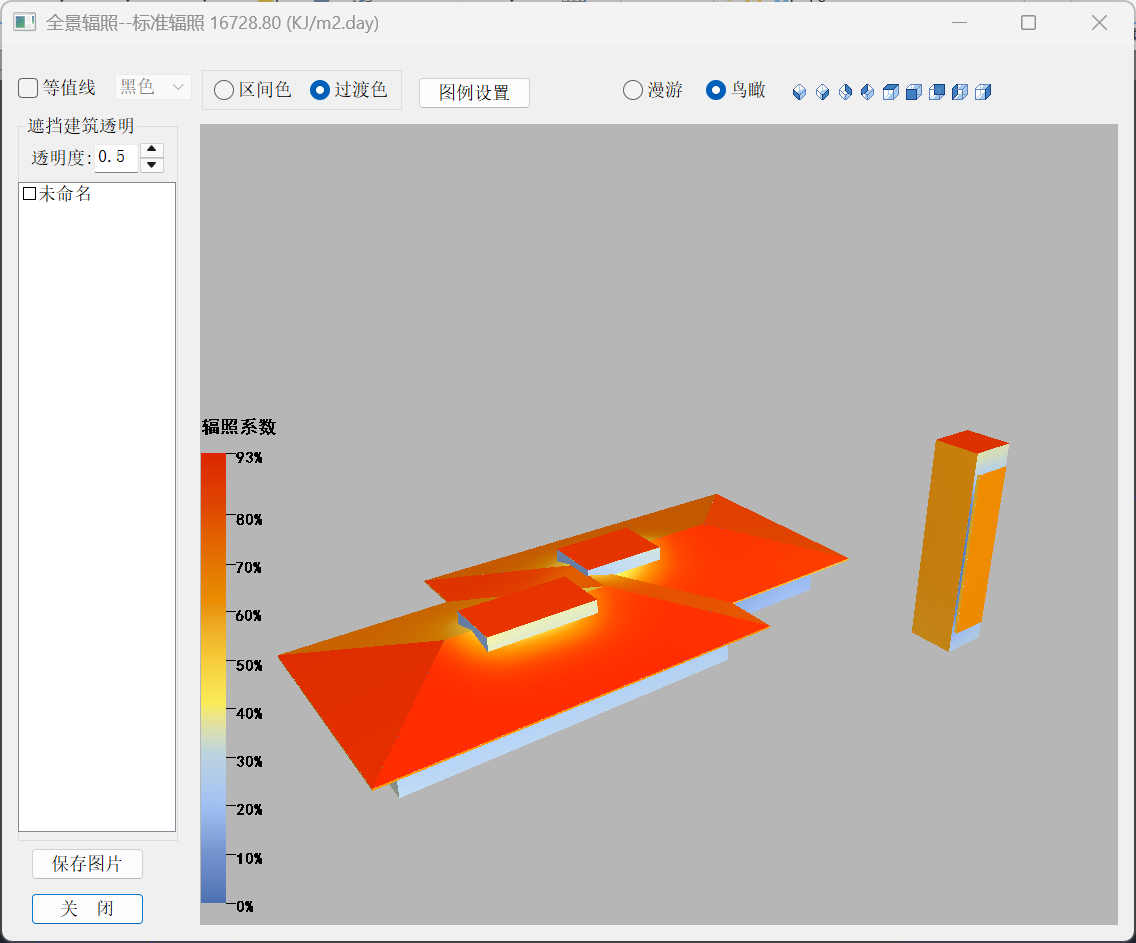
Task: Click the first isometric view cube icon
Action: tap(799, 92)
